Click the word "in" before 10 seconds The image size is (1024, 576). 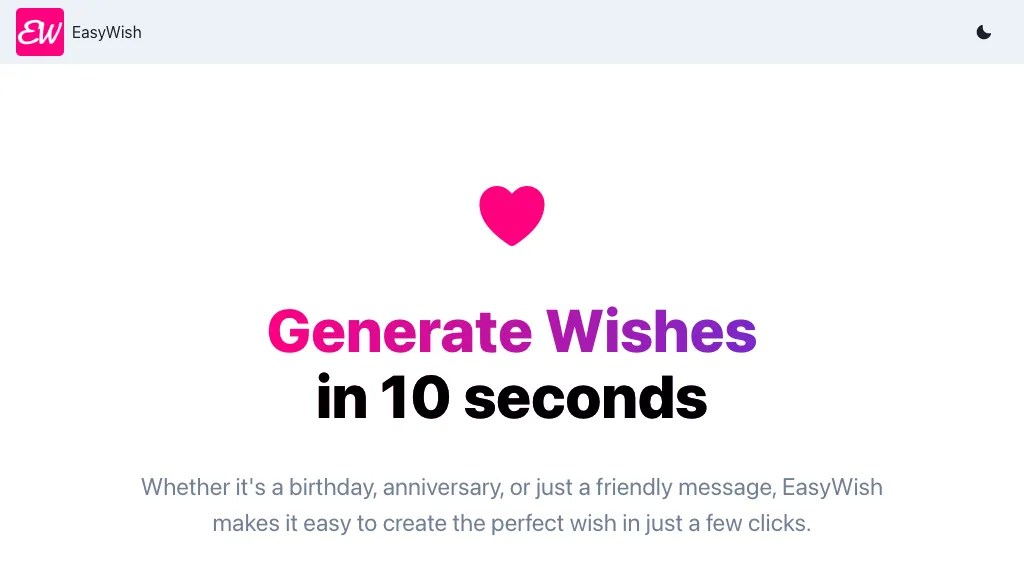click(x=342, y=397)
